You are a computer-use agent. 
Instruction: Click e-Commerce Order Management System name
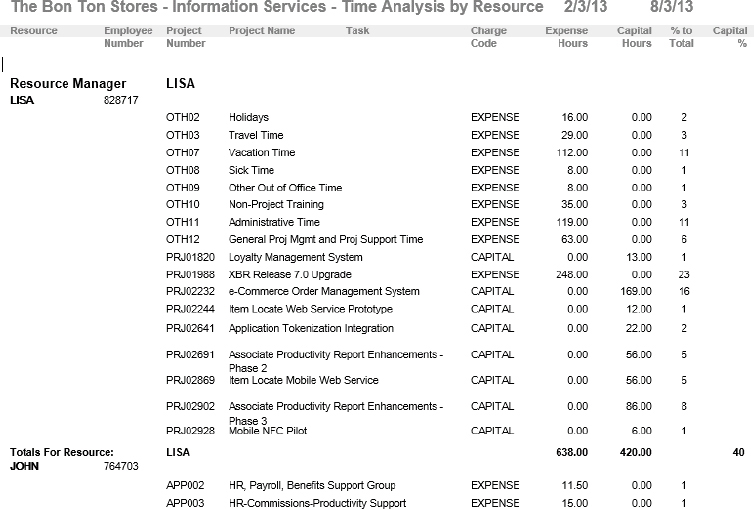tap(324, 291)
